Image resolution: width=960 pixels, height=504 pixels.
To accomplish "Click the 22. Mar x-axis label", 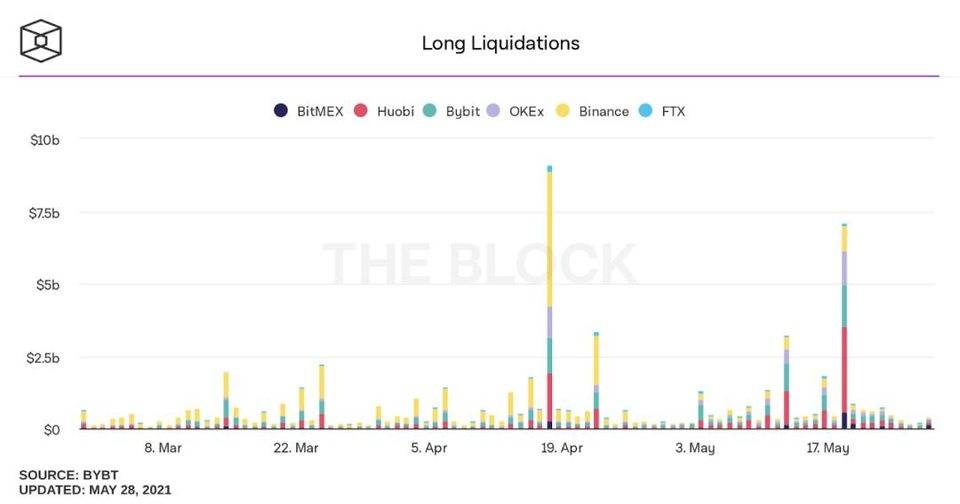I will point(296,448).
